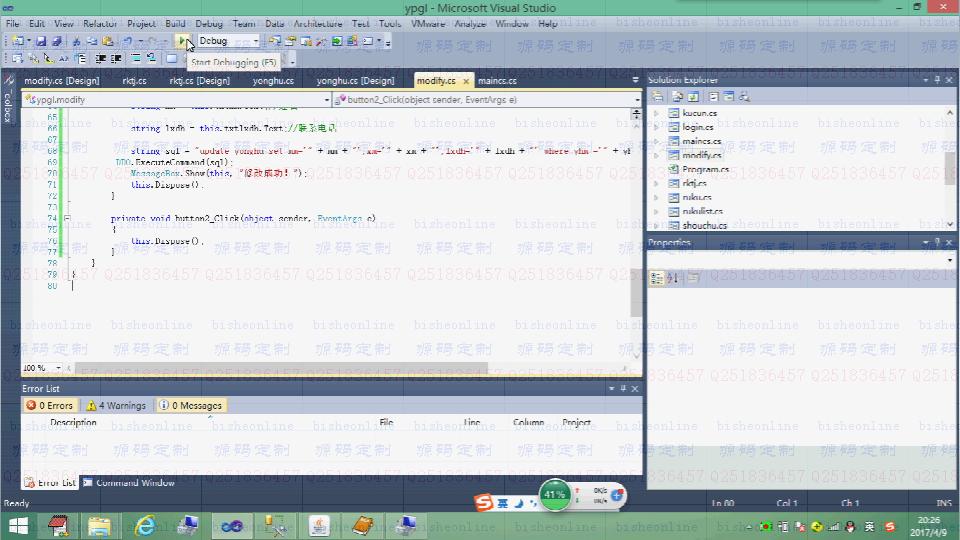The height and width of the screenshot is (540, 960).
Task: Toggle the 0 Messages filter
Action: 190,405
